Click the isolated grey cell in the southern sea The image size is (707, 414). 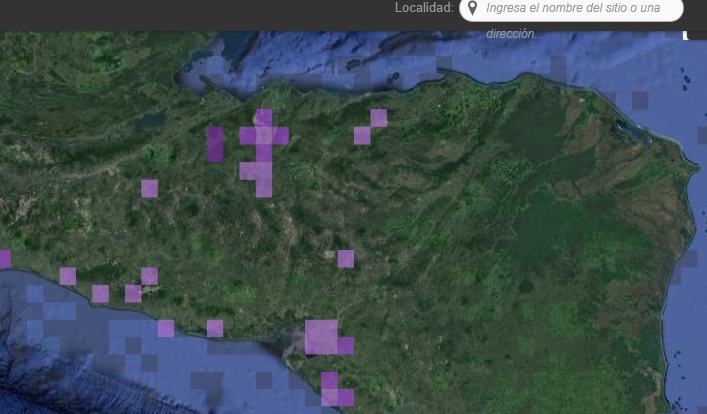tap(264, 380)
